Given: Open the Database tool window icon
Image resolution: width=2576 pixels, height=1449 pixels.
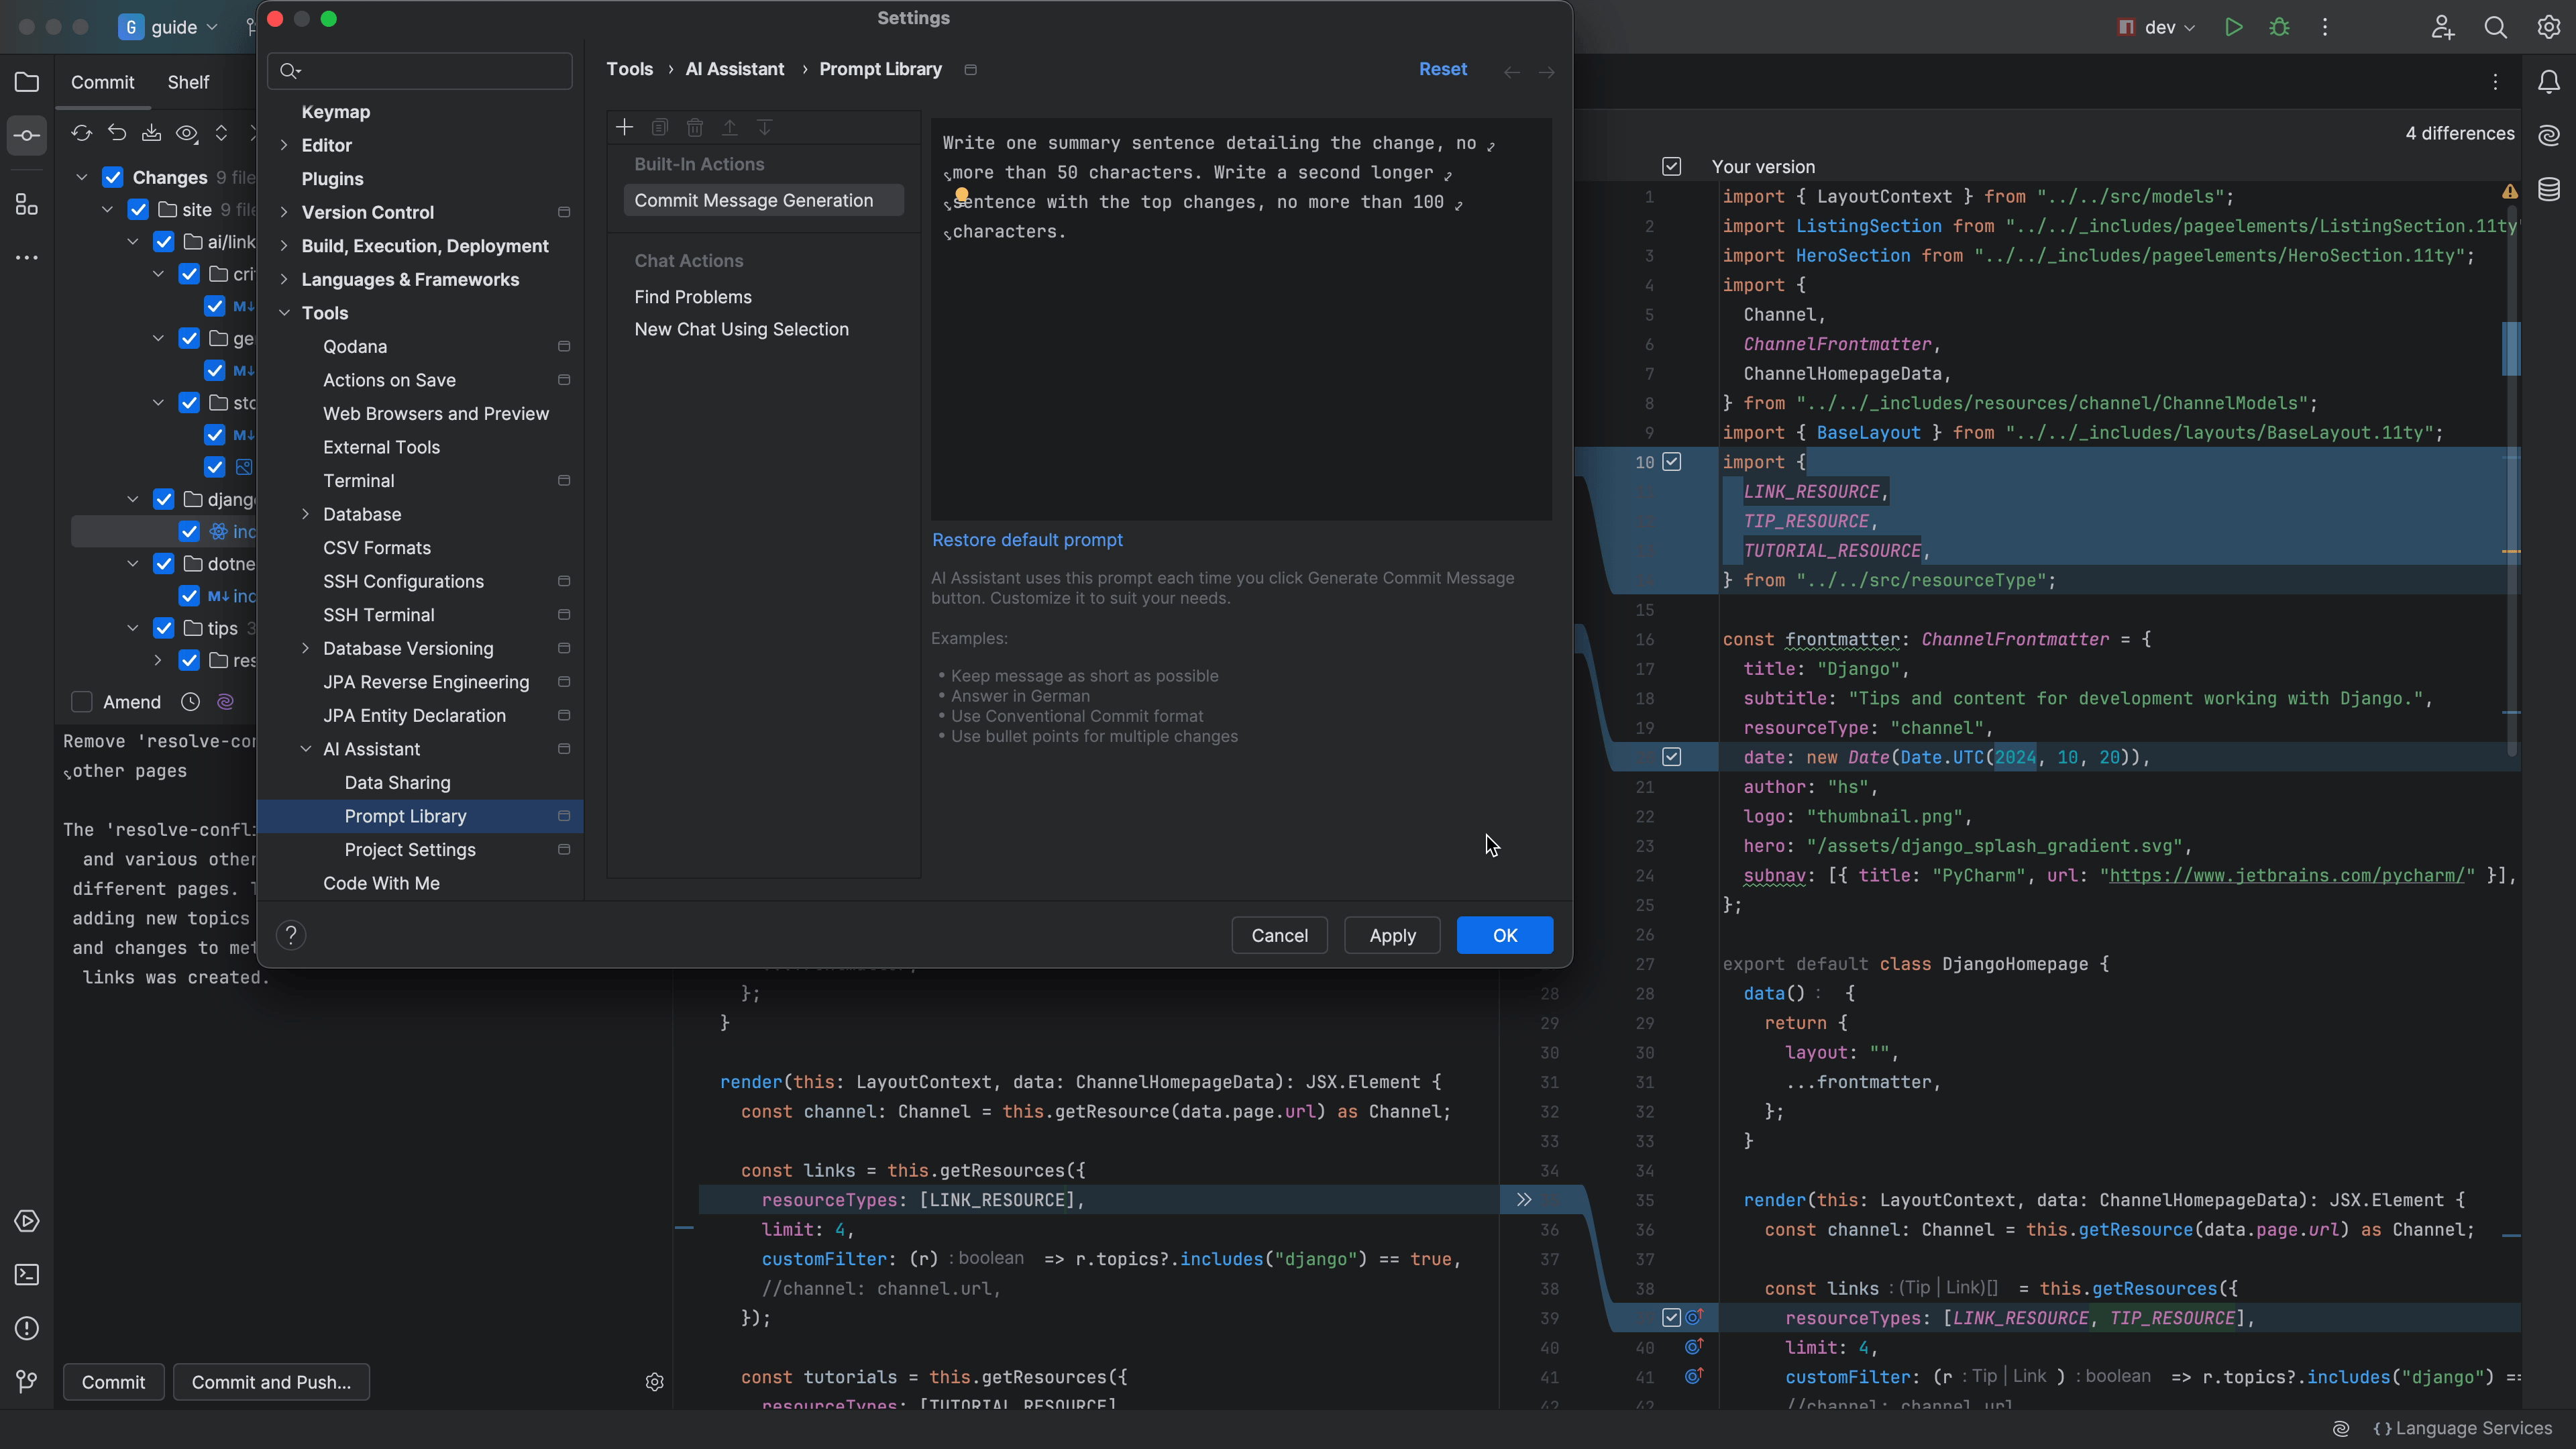Looking at the screenshot, I should click(x=2548, y=188).
